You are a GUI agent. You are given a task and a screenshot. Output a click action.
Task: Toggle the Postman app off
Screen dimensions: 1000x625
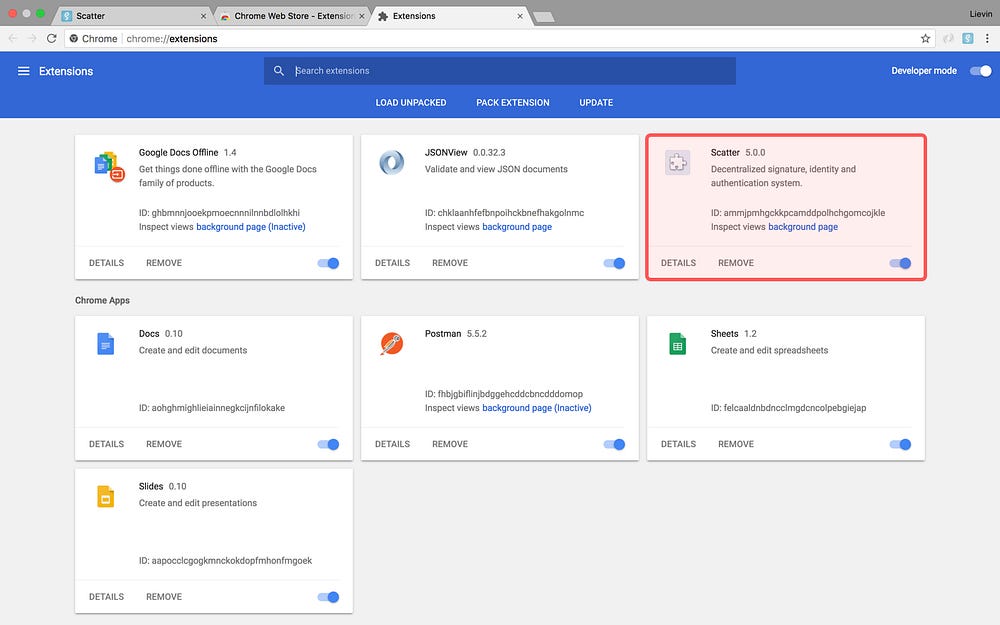[614, 444]
